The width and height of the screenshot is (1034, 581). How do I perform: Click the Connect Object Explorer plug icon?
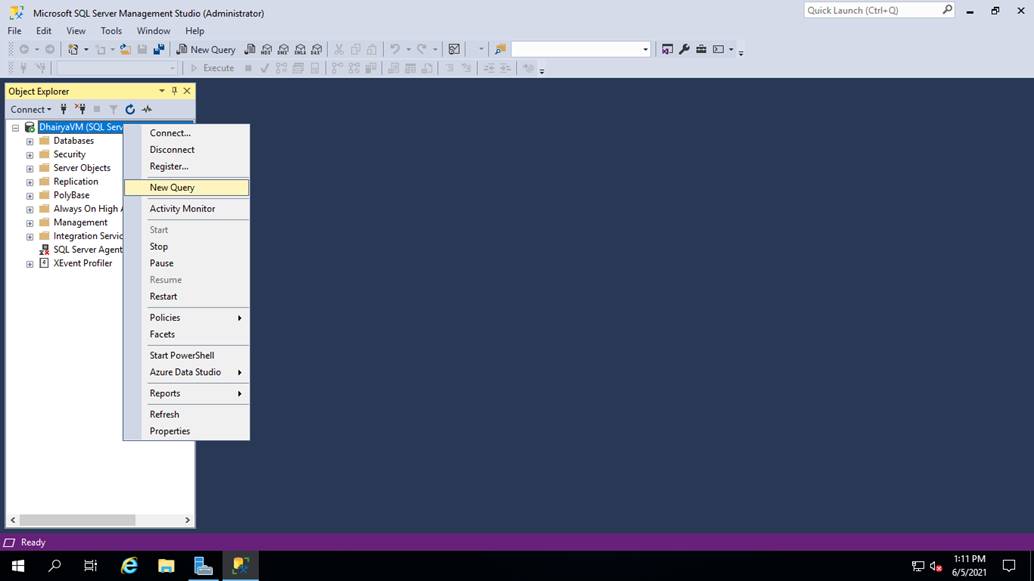point(63,109)
